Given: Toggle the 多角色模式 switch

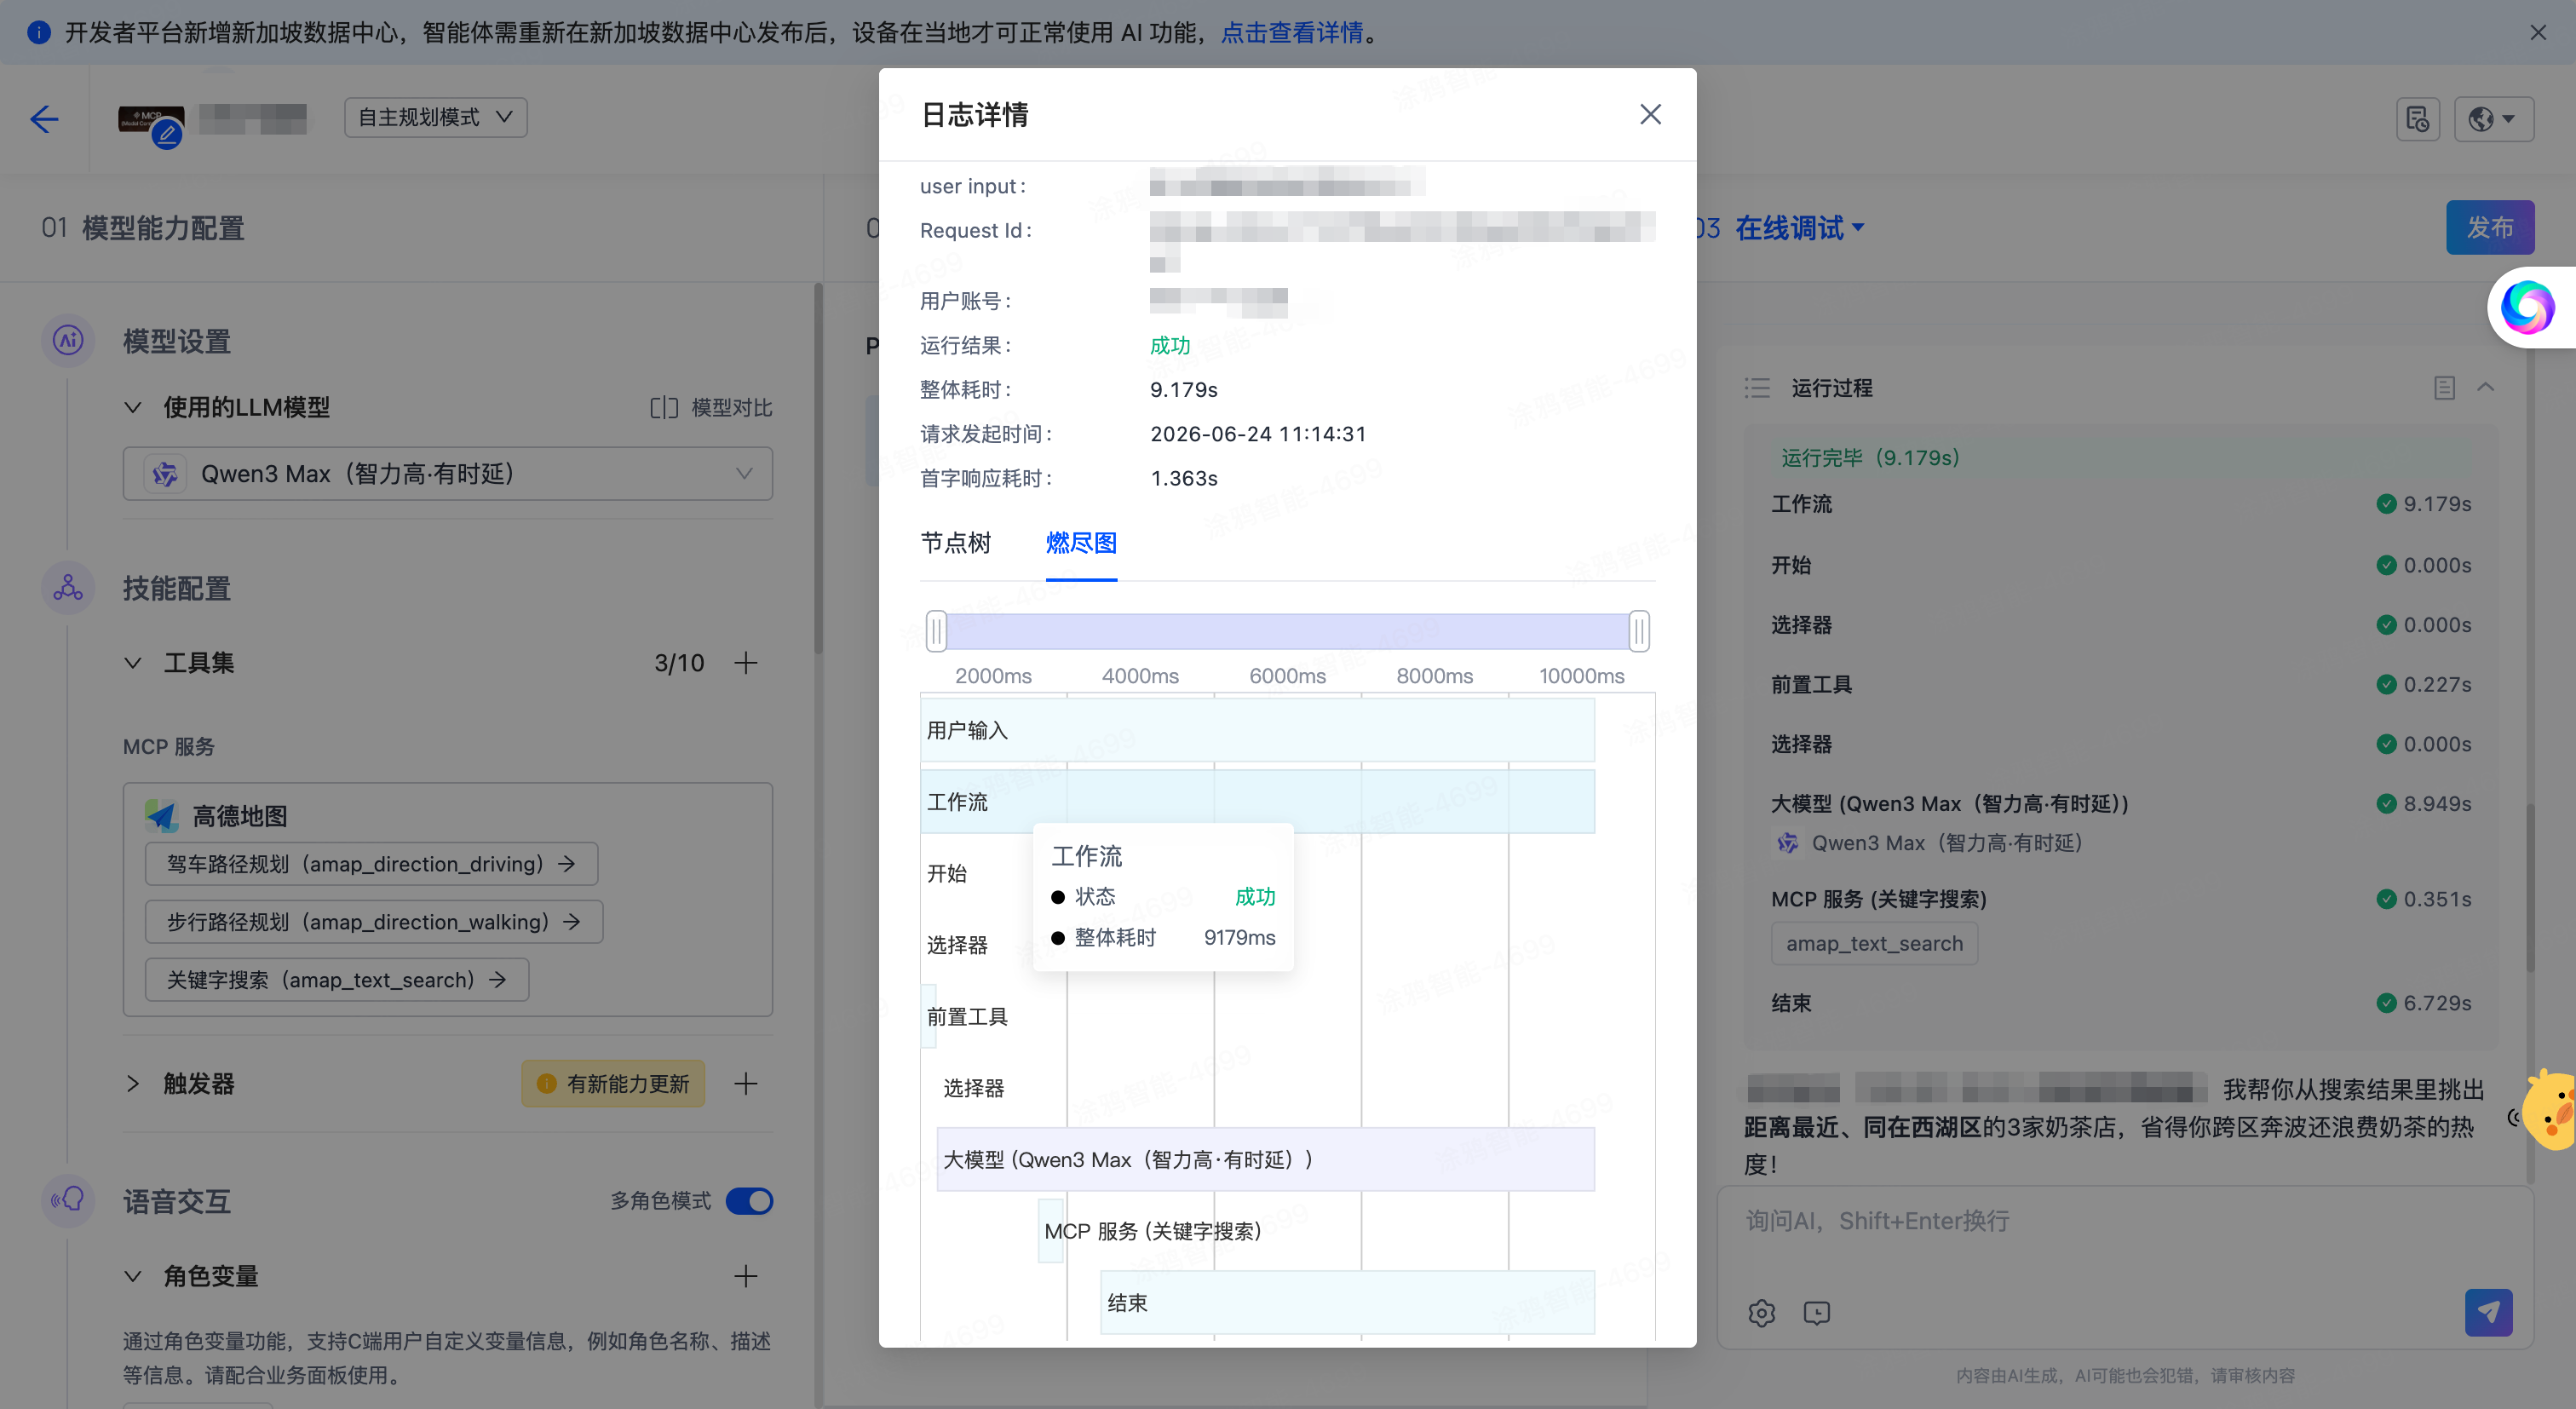Looking at the screenshot, I should pos(749,1200).
